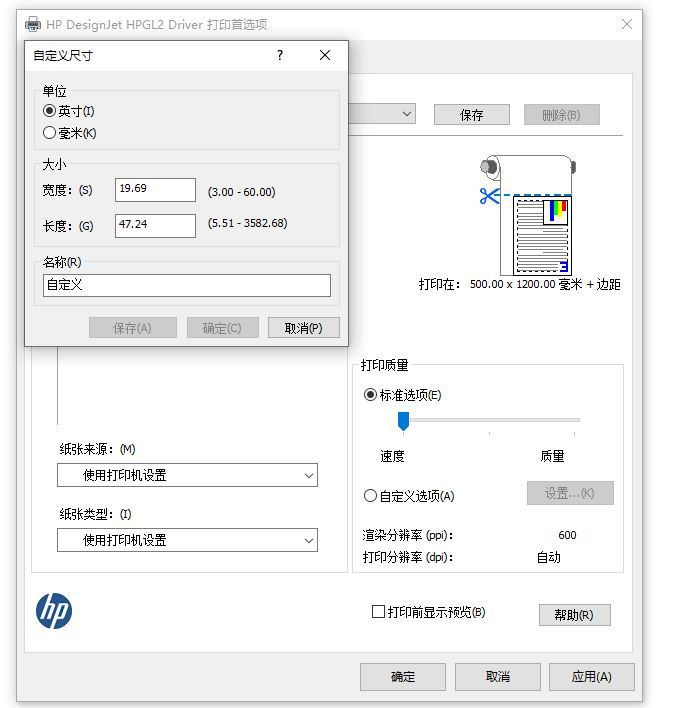
Task: Click the 删除(B) button
Action: [x=561, y=115]
